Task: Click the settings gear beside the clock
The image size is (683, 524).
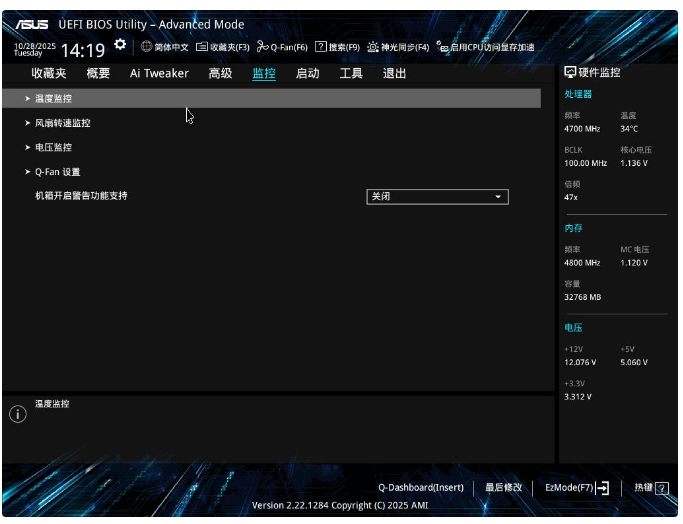Action: [120, 45]
